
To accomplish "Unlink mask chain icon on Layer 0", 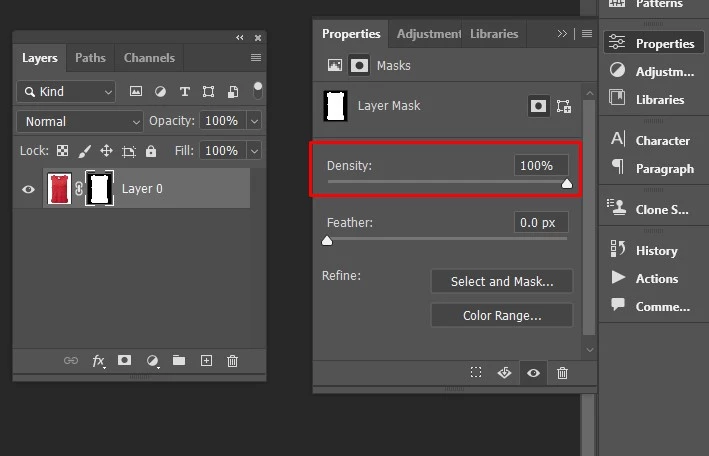I will (x=79, y=188).
